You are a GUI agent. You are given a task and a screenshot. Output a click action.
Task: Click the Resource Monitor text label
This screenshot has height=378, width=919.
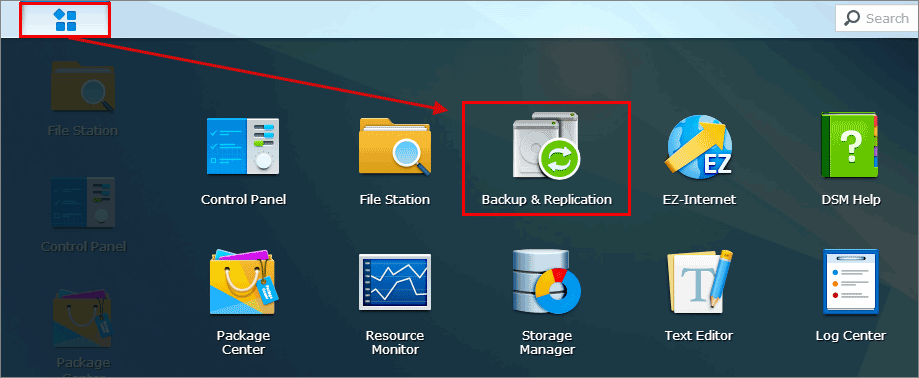tap(394, 343)
